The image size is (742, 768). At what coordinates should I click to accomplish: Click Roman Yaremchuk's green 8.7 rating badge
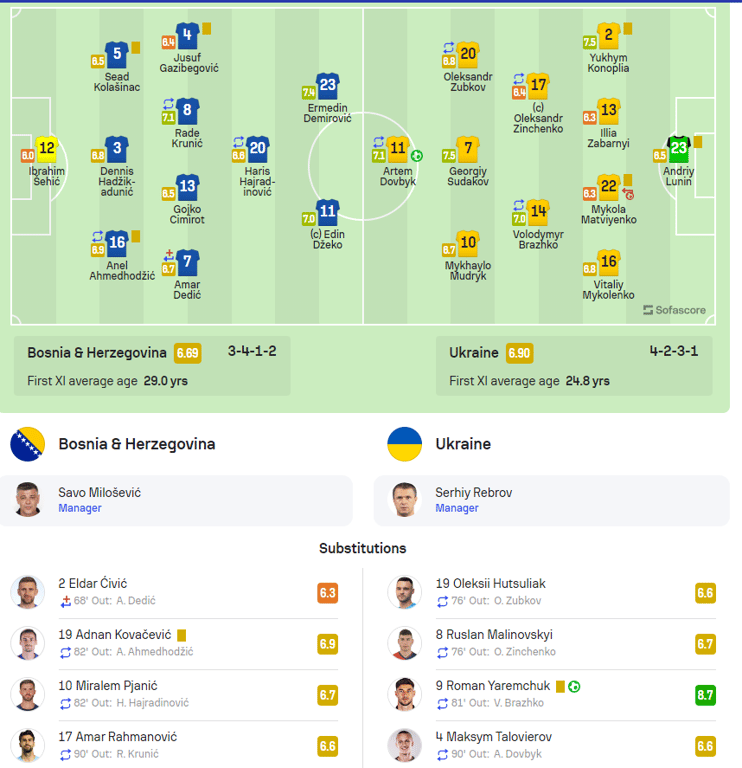click(x=705, y=696)
